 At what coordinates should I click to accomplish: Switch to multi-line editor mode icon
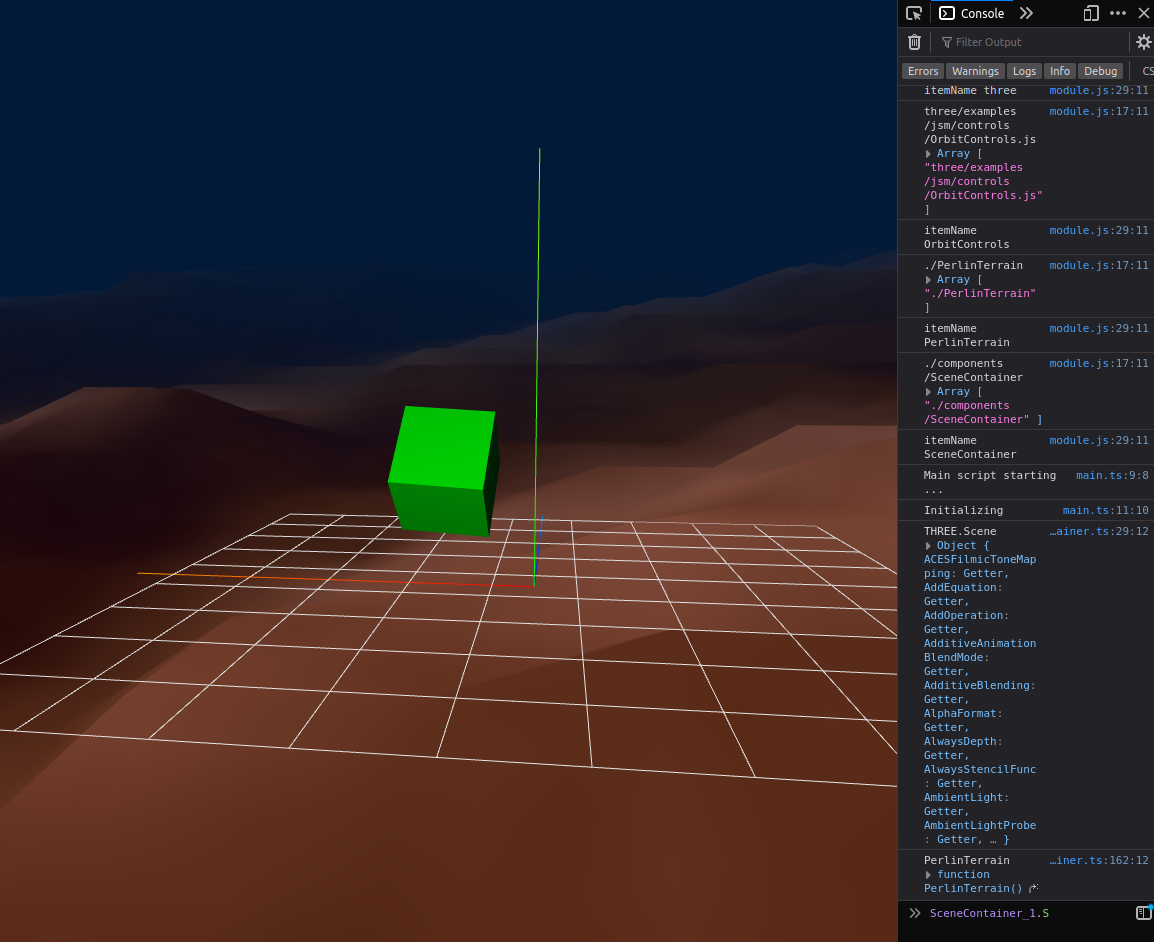pyautogui.click(x=1143, y=913)
